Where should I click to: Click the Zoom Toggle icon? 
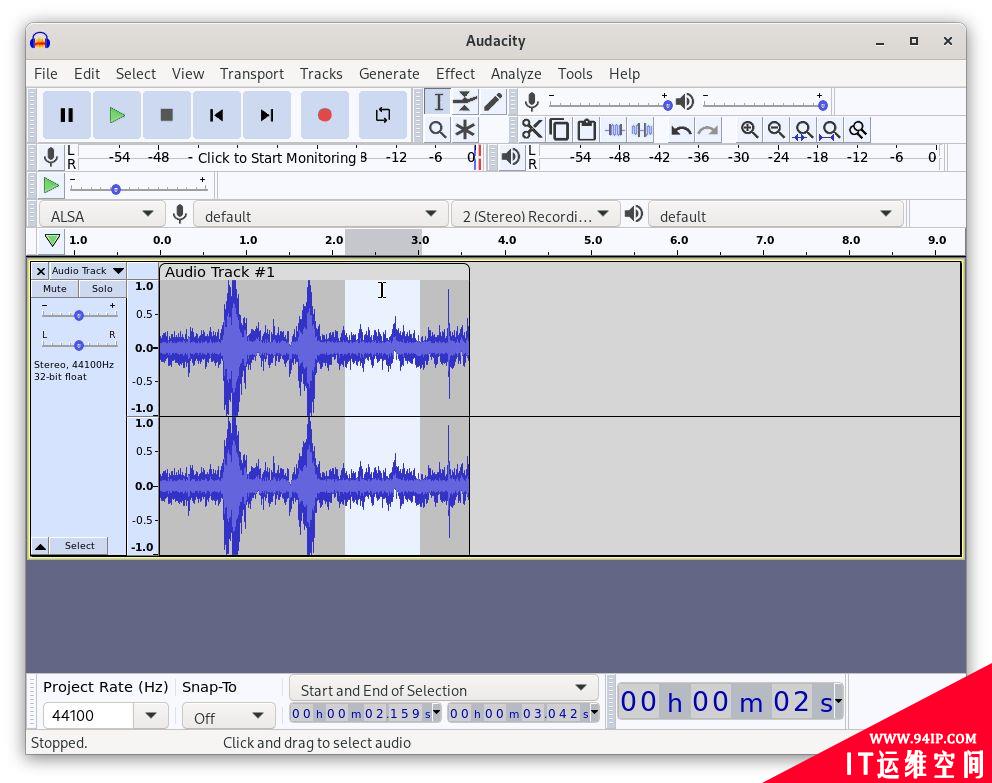tap(858, 130)
